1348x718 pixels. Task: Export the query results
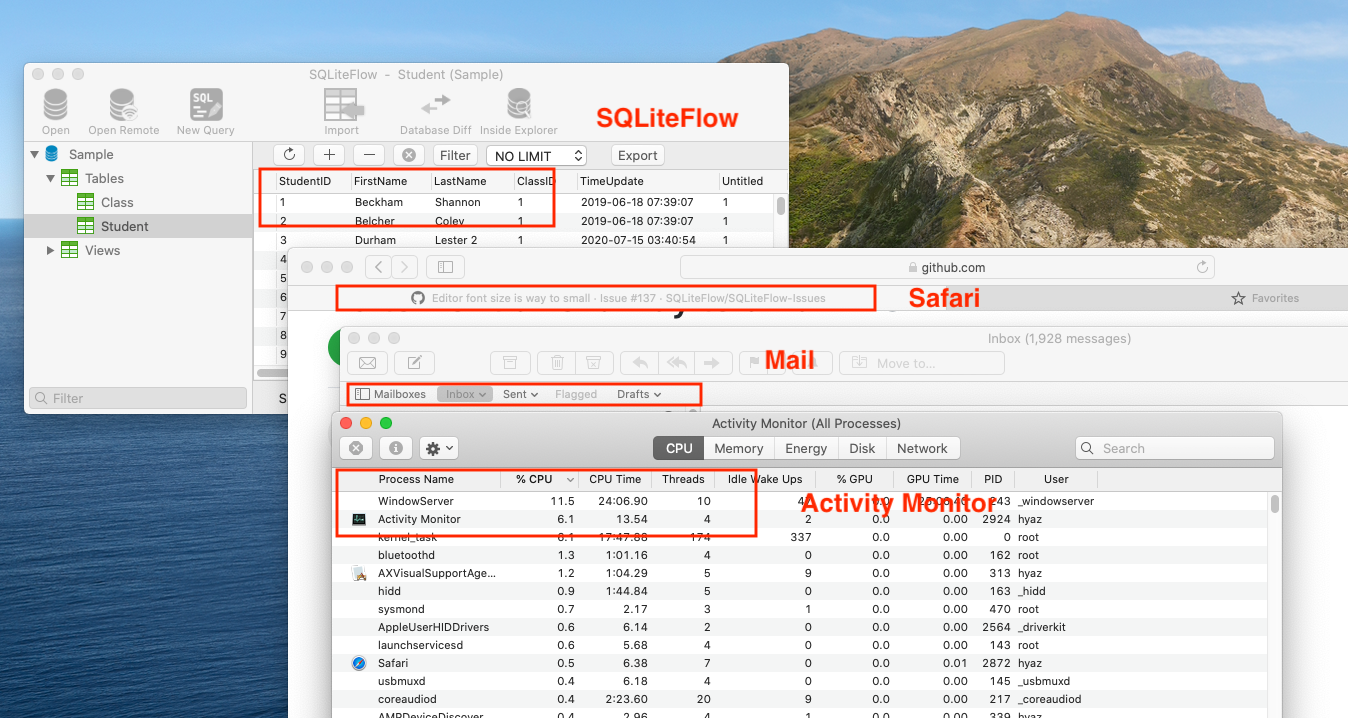pos(637,155)
